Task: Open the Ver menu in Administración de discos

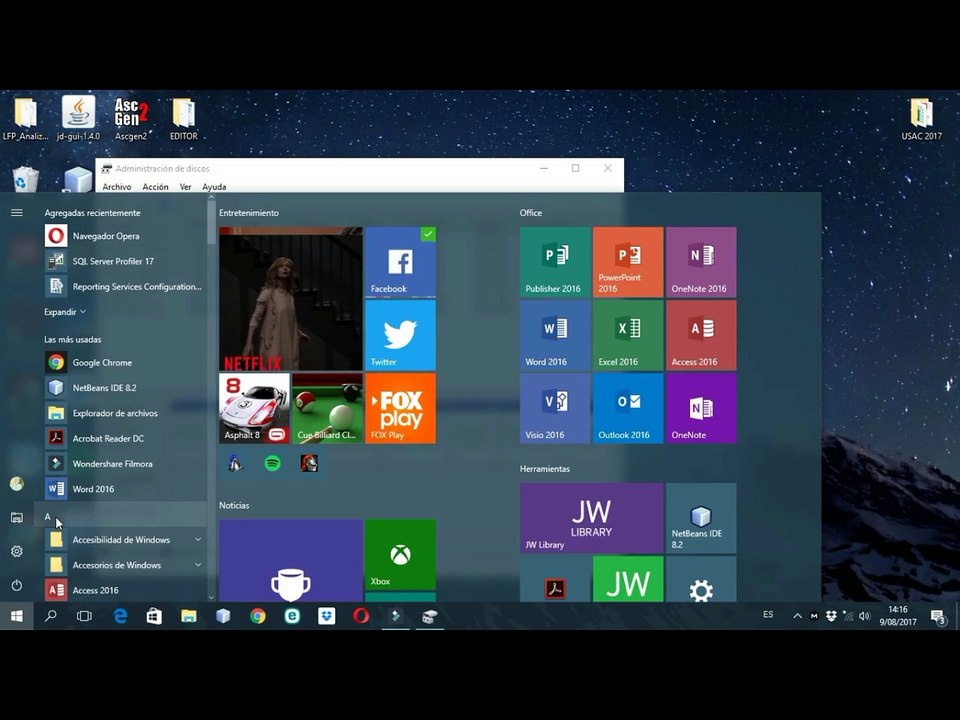Action: [186, 187]
